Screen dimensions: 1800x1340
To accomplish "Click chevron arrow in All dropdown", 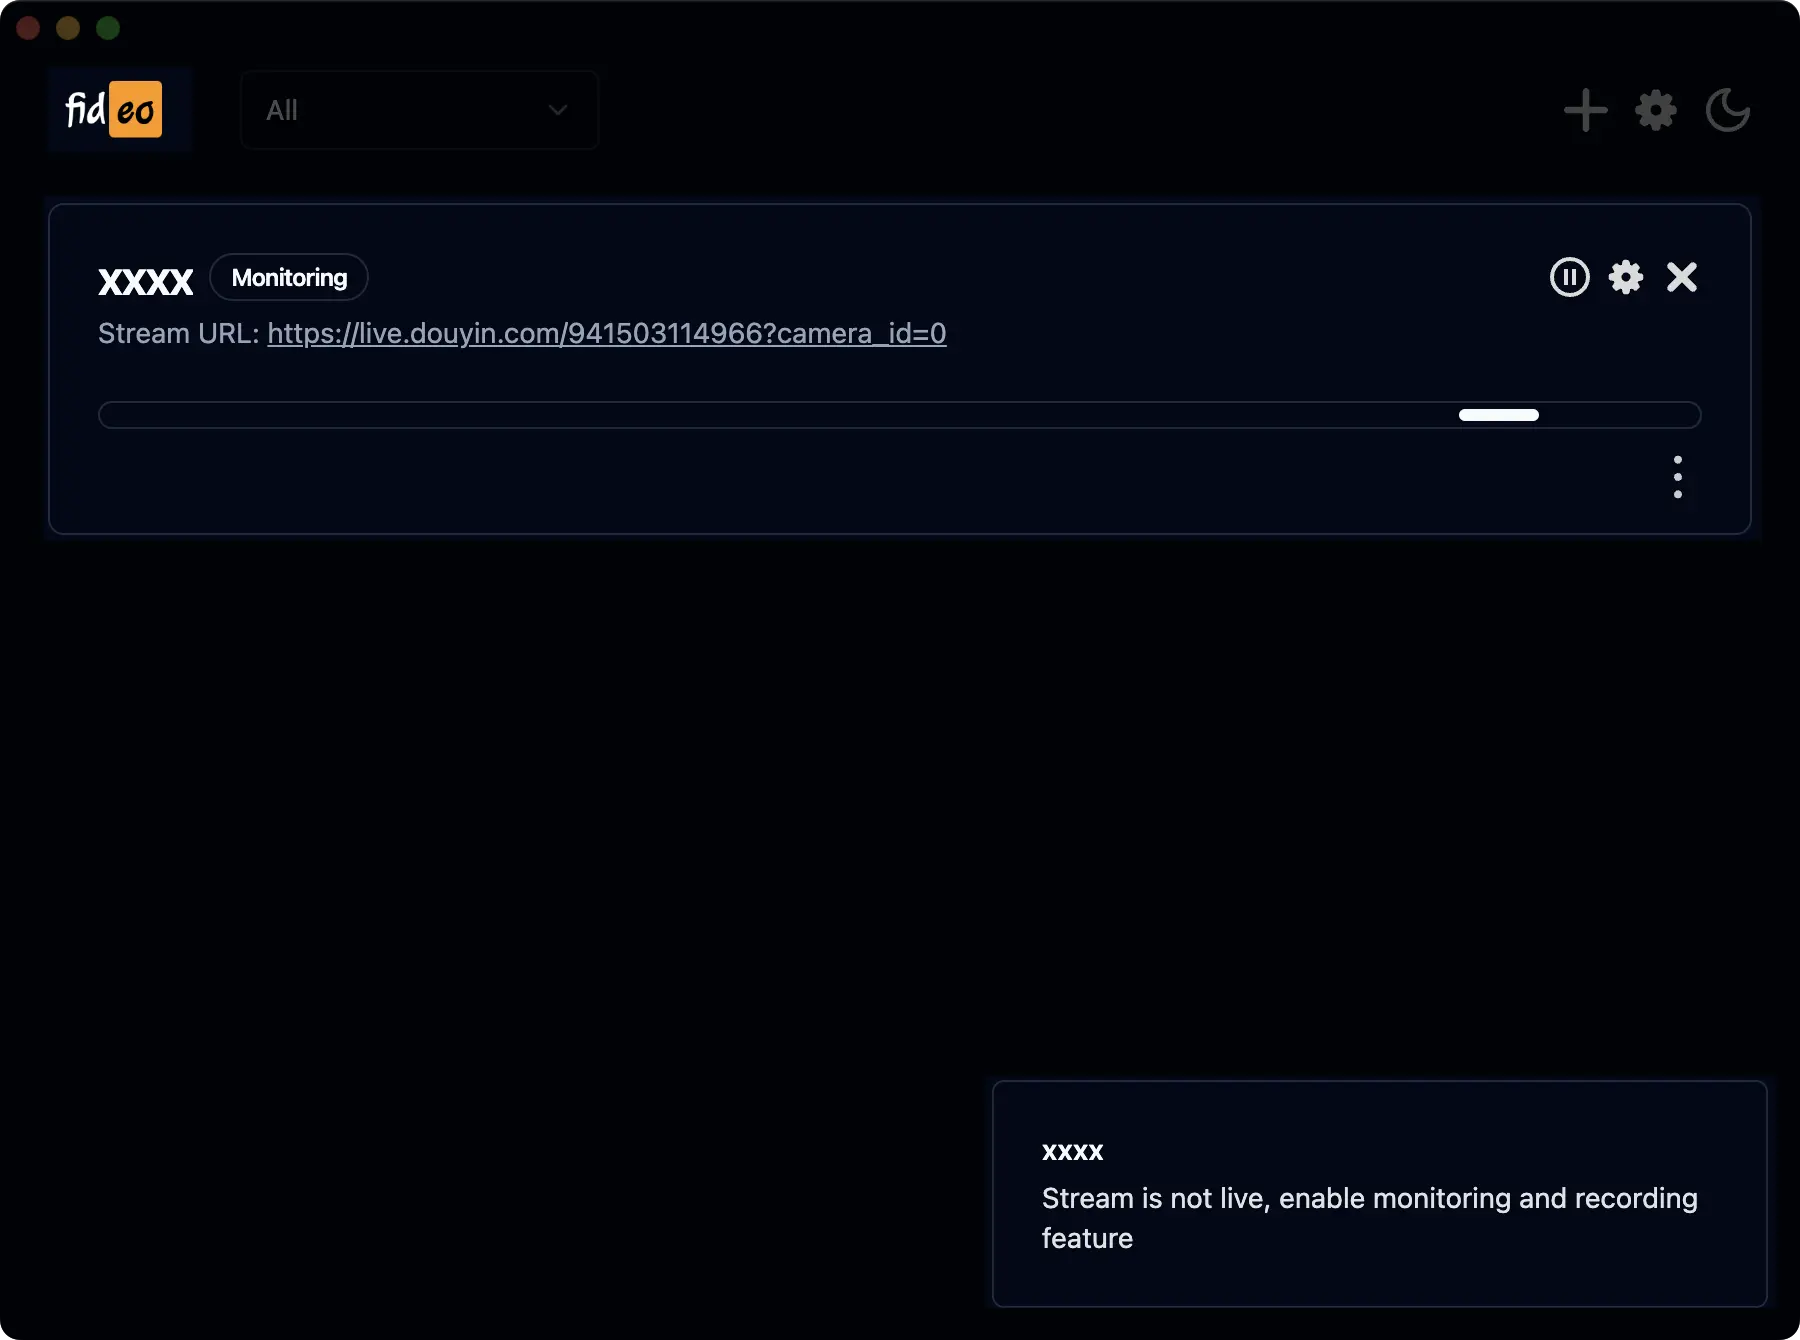I will click(558, 110).
